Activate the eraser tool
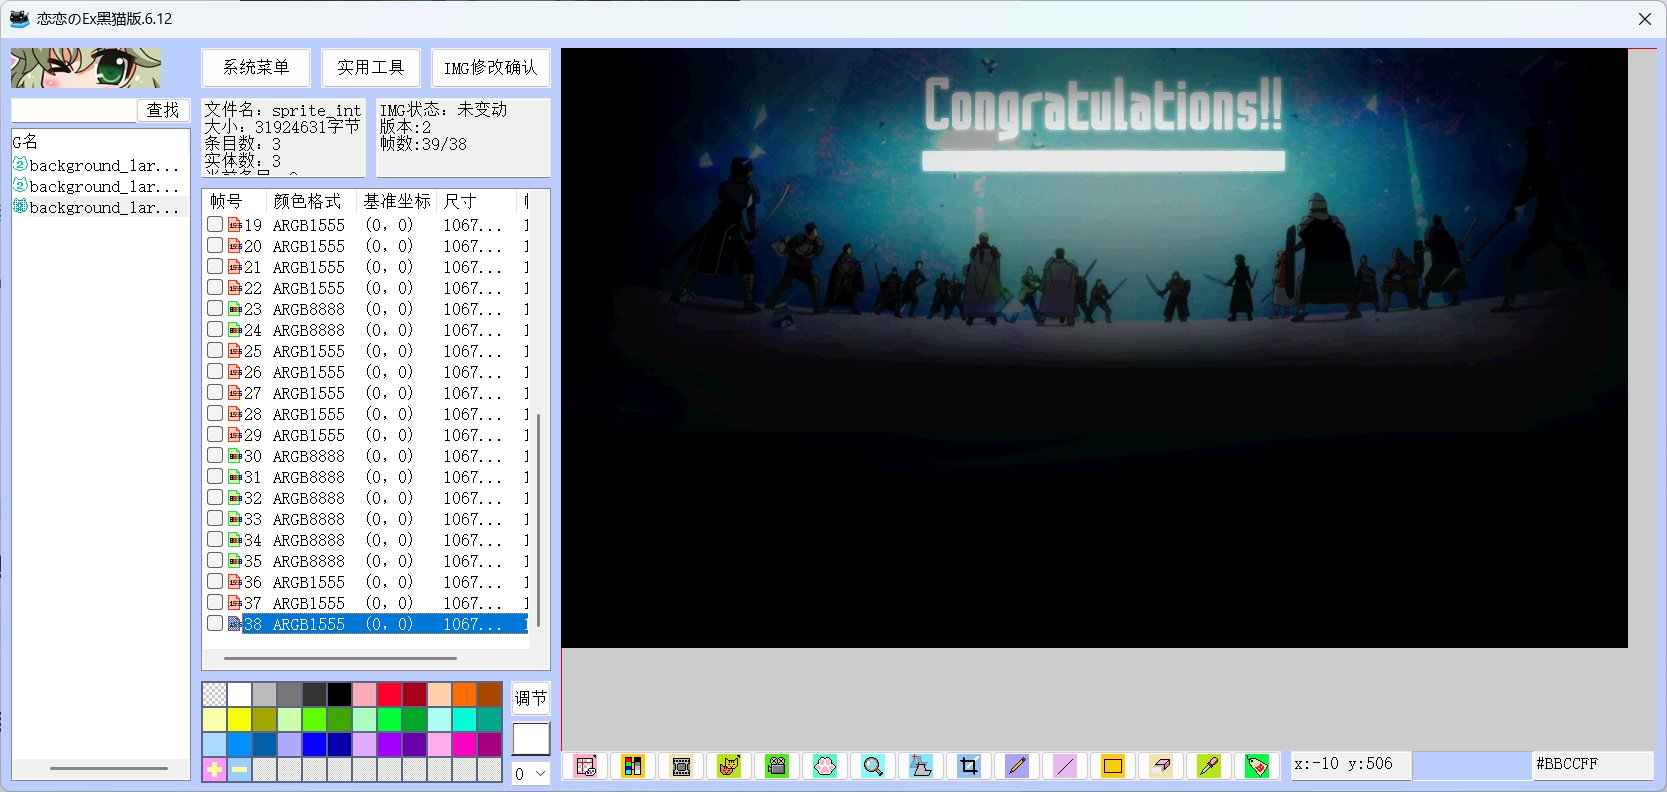 click(1160, 766)
